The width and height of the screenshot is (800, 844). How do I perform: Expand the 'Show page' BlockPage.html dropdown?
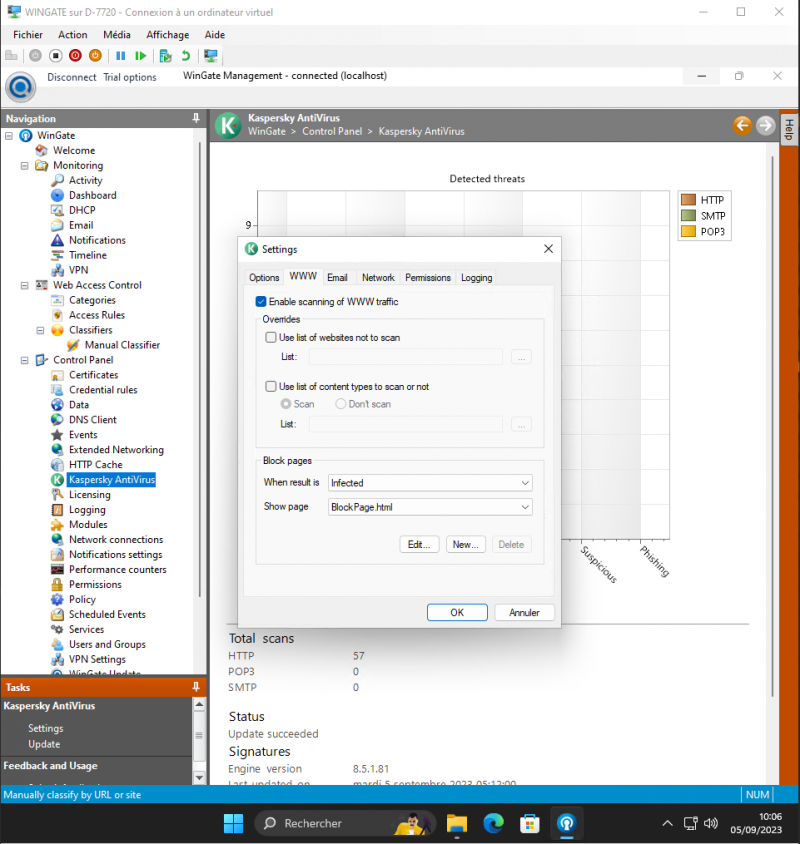click(430, 507)
